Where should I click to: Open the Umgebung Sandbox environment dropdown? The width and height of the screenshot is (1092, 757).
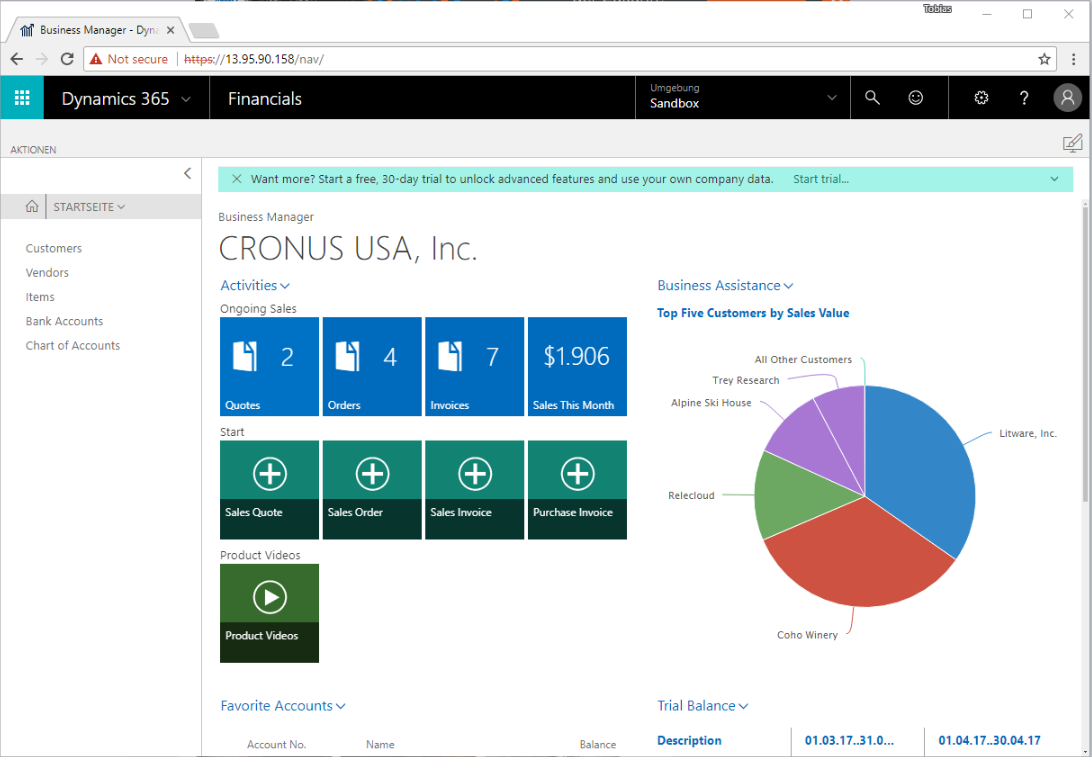tap(743, 98)
